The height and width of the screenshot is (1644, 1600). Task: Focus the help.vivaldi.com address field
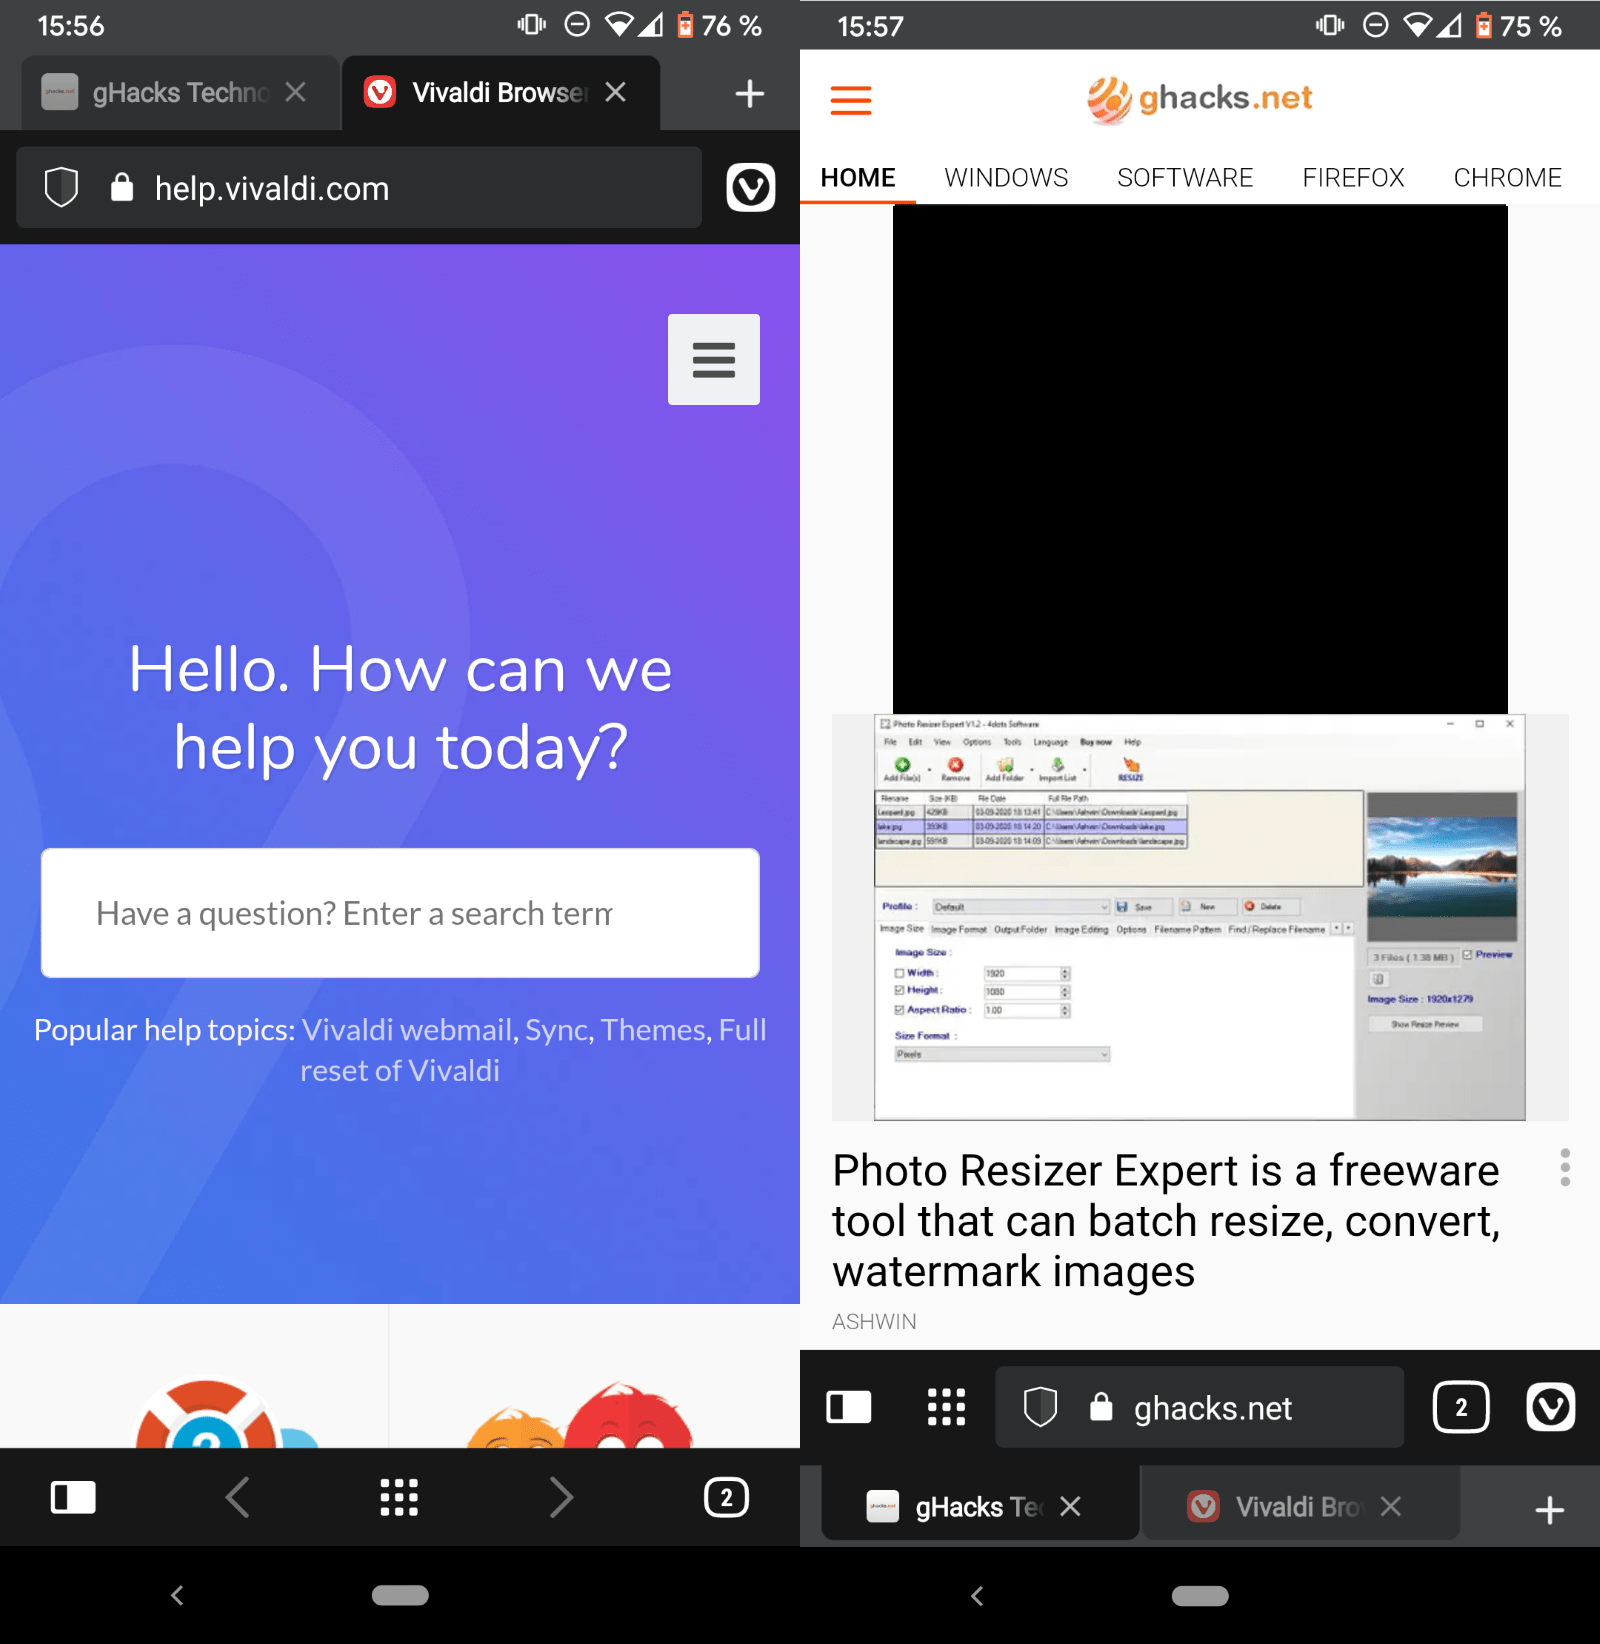[359, 187]
